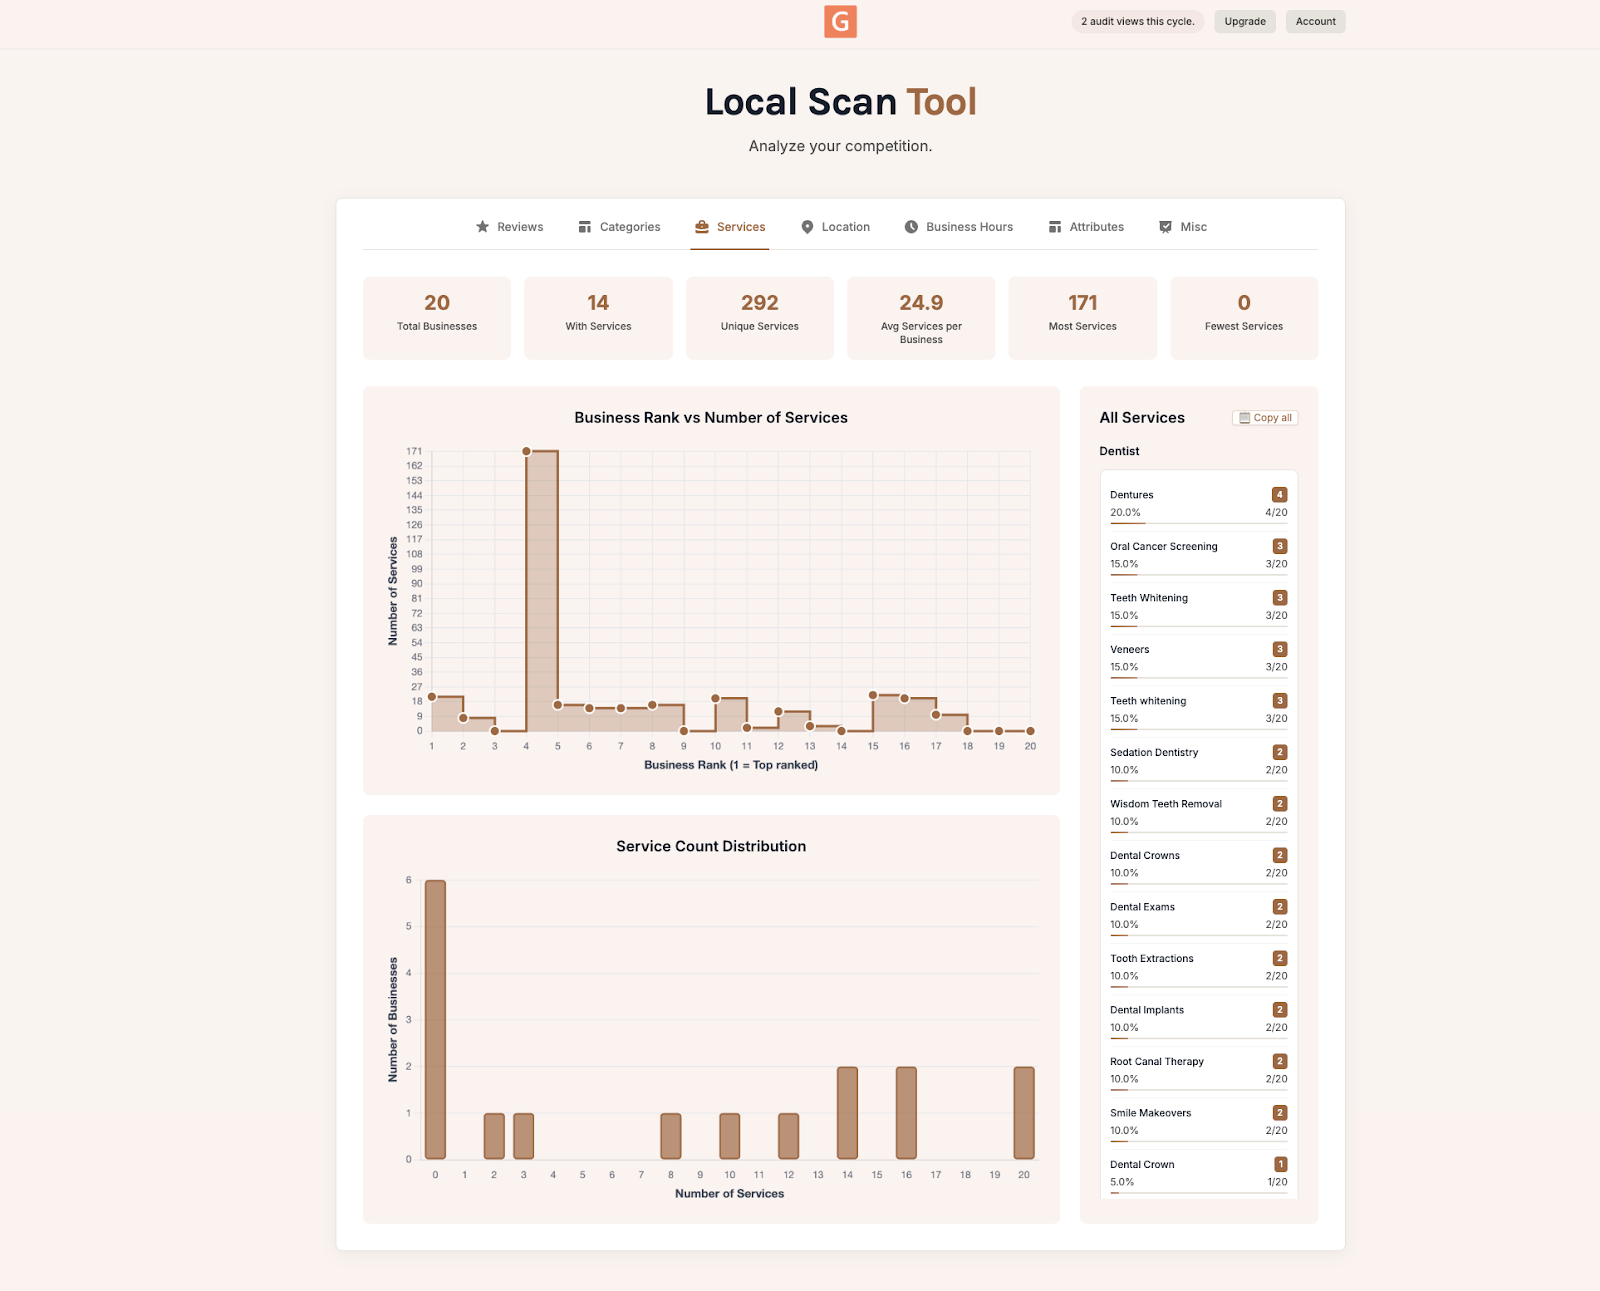Click the distribution bar at 12 services

coord(788,1136)
